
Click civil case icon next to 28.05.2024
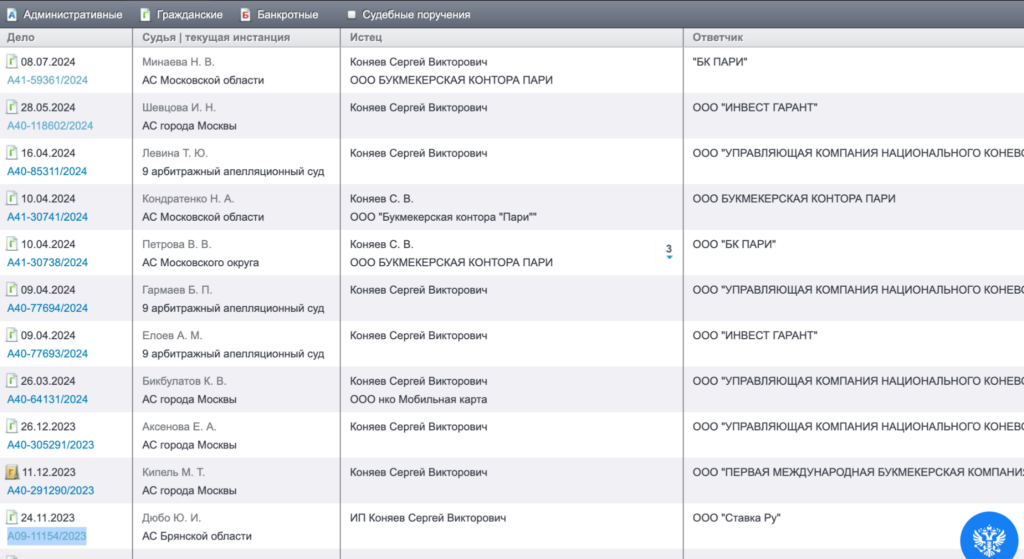point(12,107)
